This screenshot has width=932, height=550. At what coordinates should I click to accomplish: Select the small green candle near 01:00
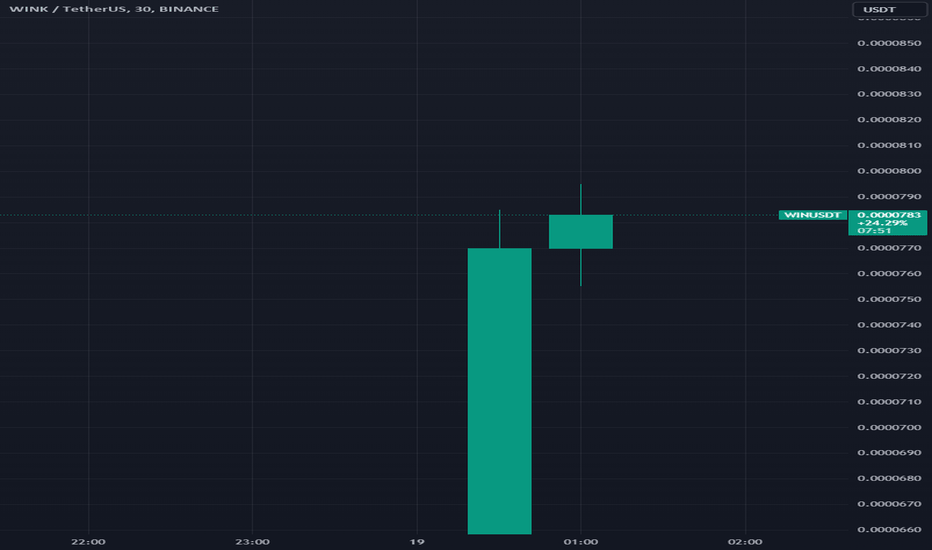pyautogui.click(x=581, y=231)
